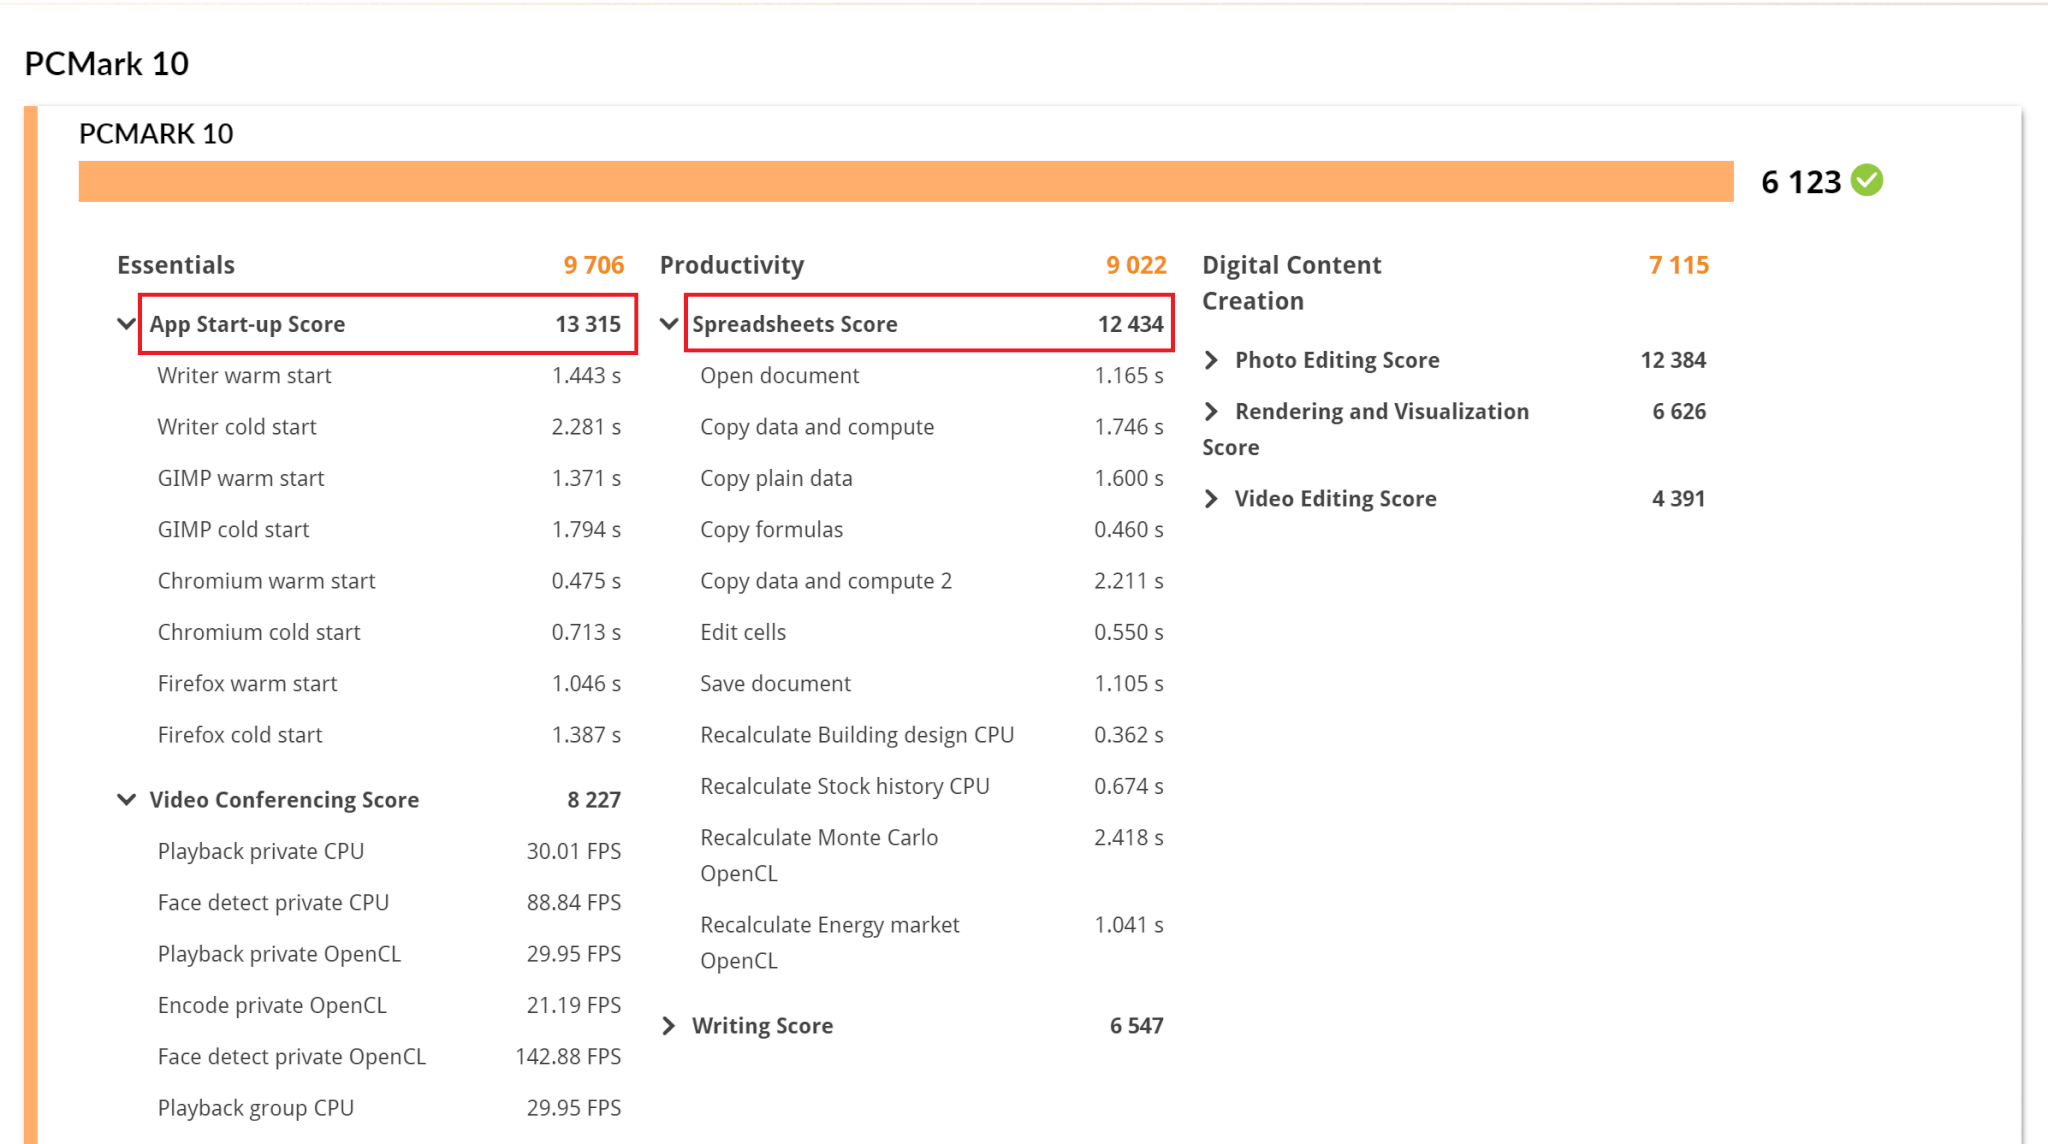Select the Chromium warm start row
The height and width of the screenshot is (1144, 2048).
(x=389, y=581)
